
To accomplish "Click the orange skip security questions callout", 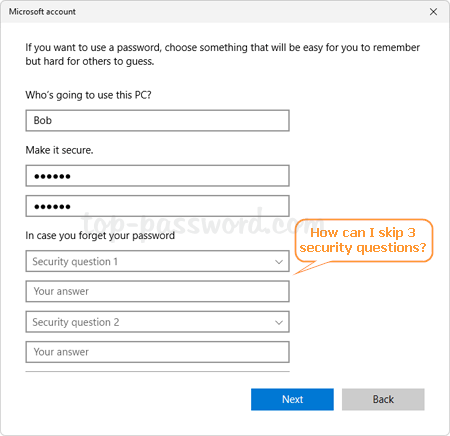I will pos(364,241).
